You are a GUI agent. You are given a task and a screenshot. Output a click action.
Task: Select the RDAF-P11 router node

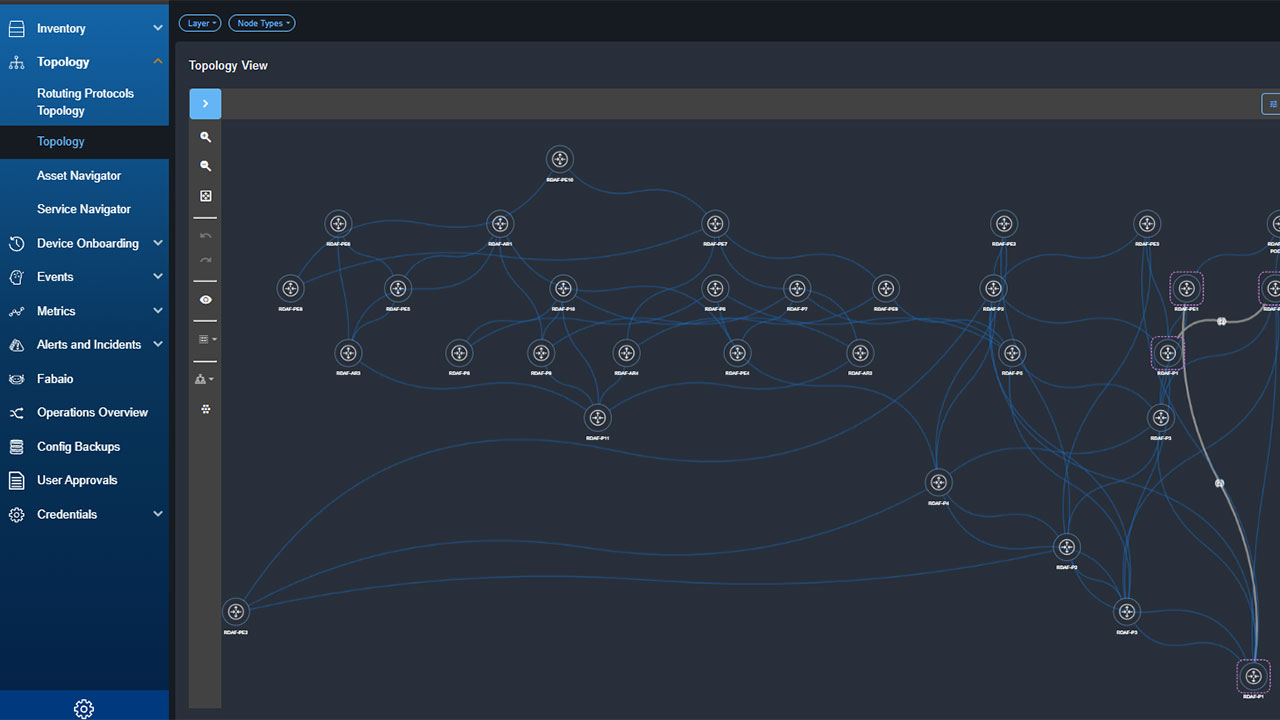tap(598, 417)
